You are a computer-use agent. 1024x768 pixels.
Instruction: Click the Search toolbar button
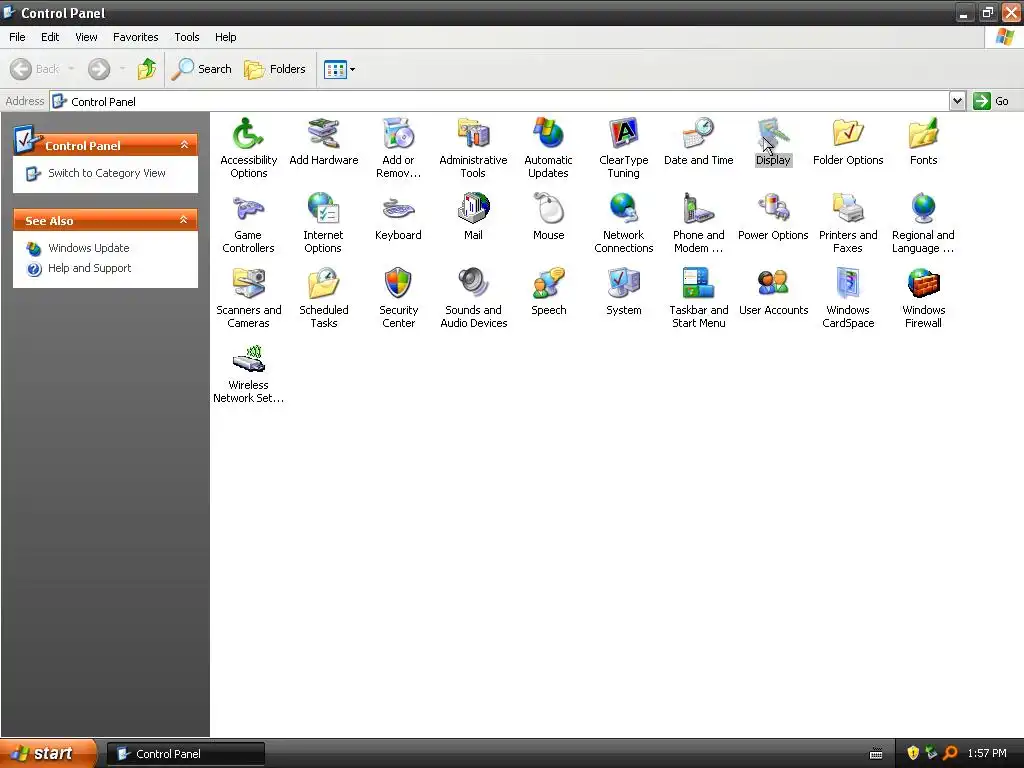coord(201,69)
